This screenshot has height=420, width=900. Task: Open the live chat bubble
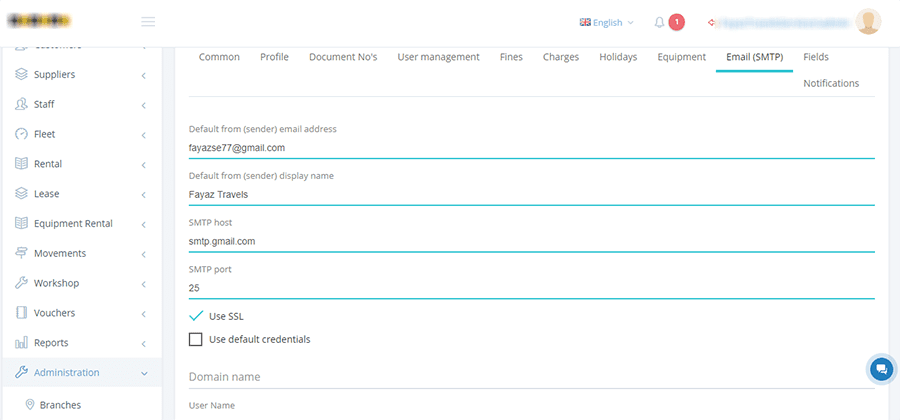tap(882, 369)
